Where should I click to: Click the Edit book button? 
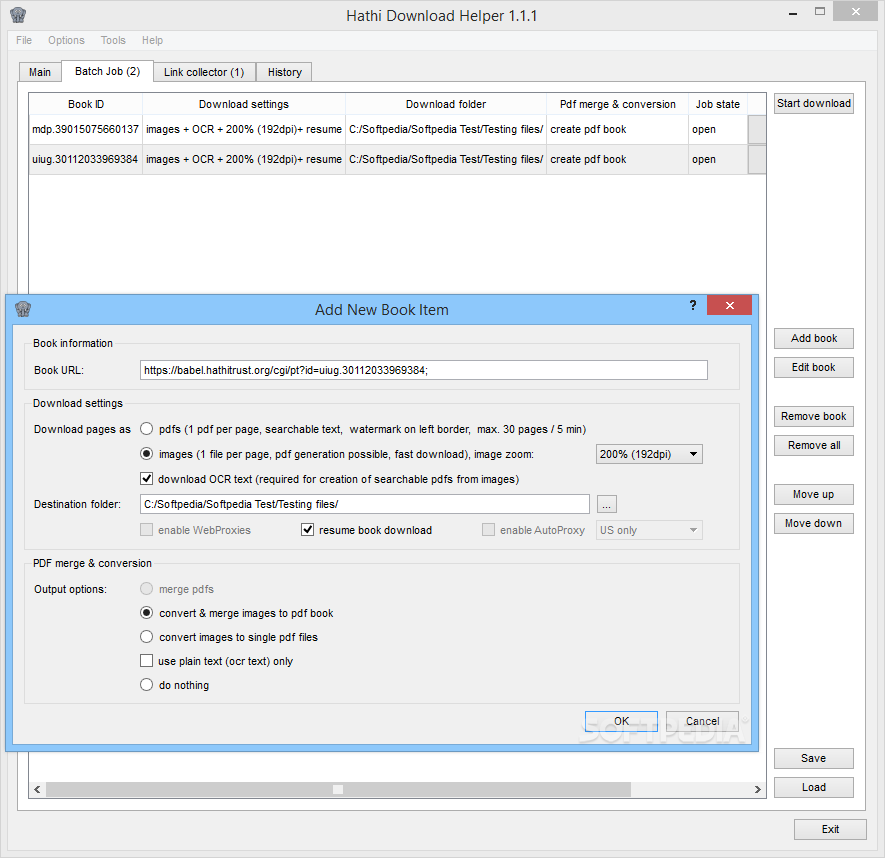[813, 367]
